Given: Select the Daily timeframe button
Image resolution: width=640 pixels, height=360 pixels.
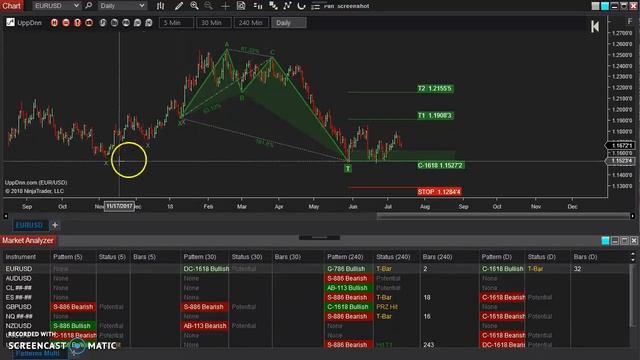Looking at the screenshot, I should click(289, 23).
